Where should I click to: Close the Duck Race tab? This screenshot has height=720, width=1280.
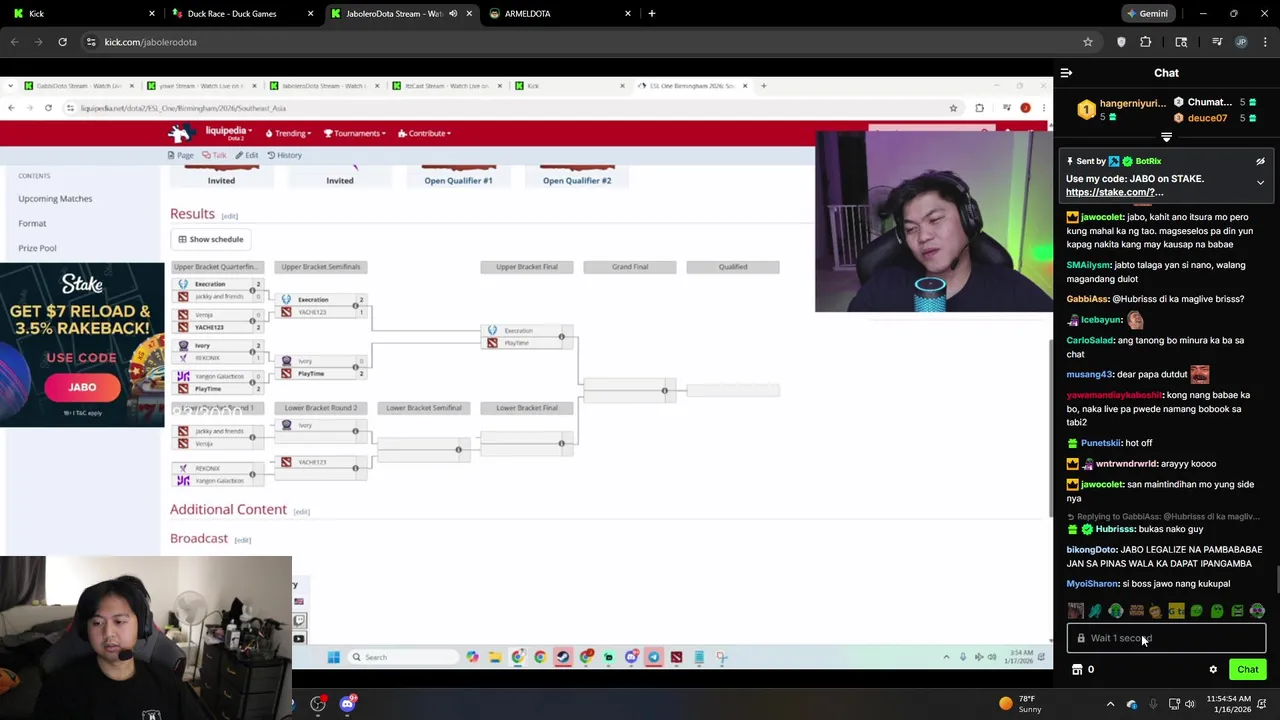310,14
